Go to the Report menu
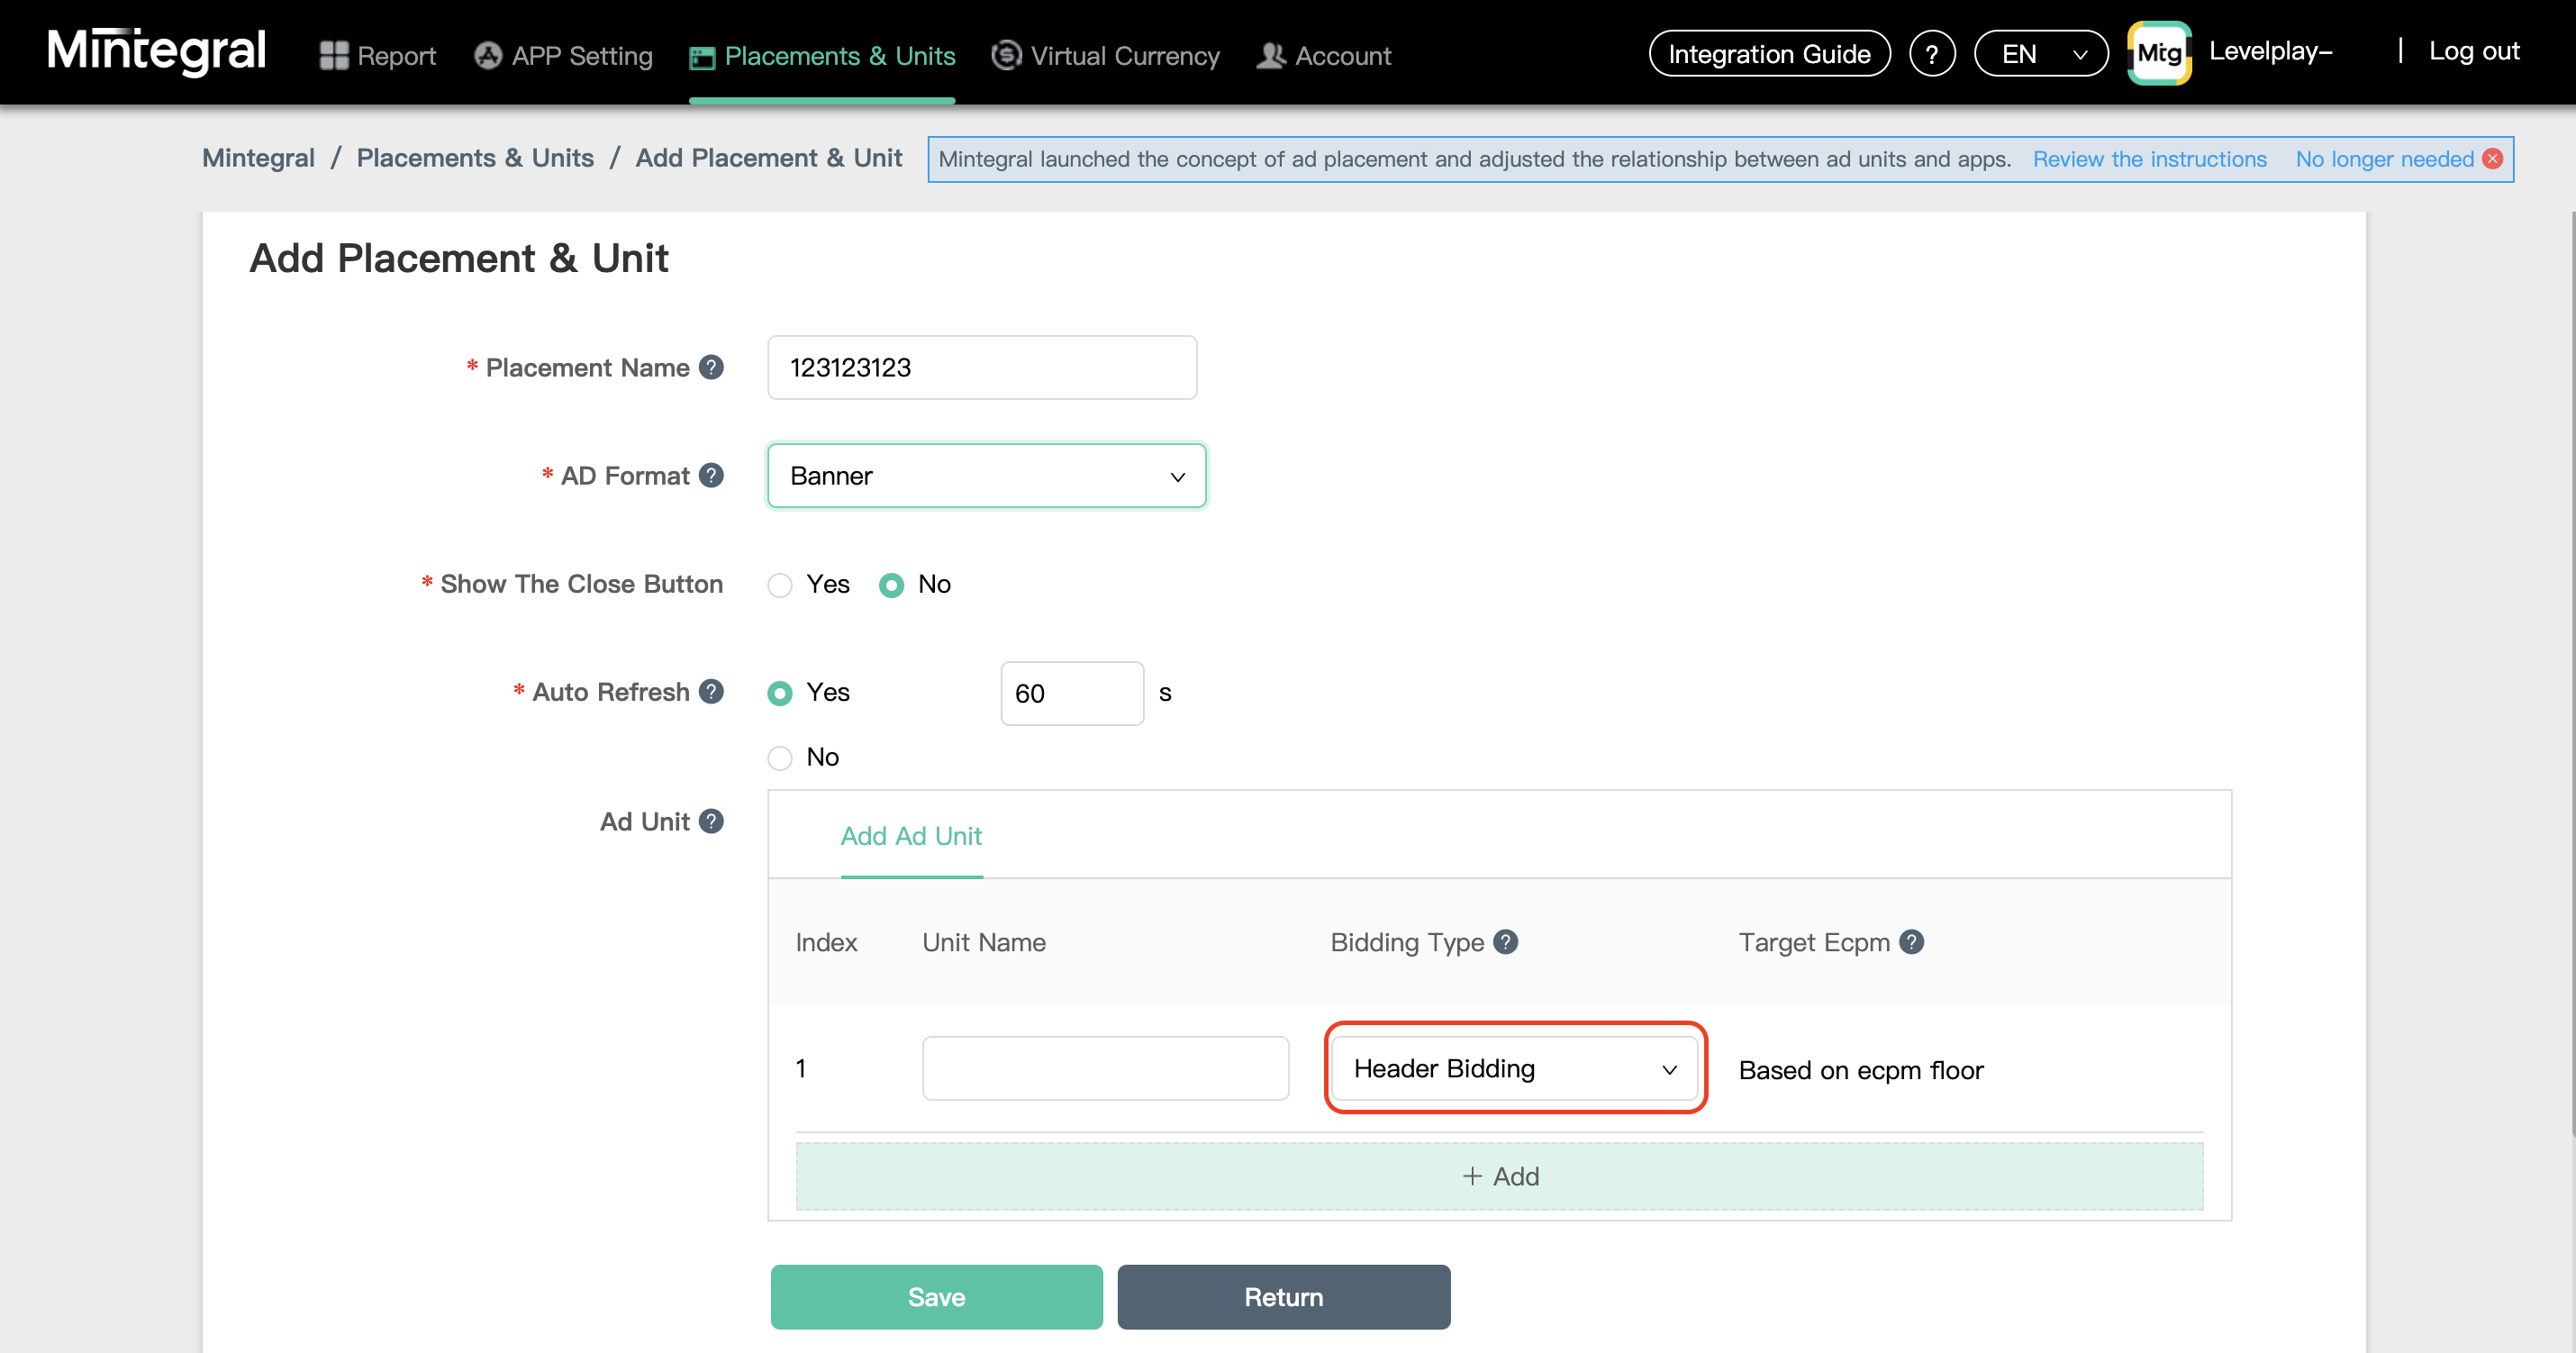 pos(377,56)
